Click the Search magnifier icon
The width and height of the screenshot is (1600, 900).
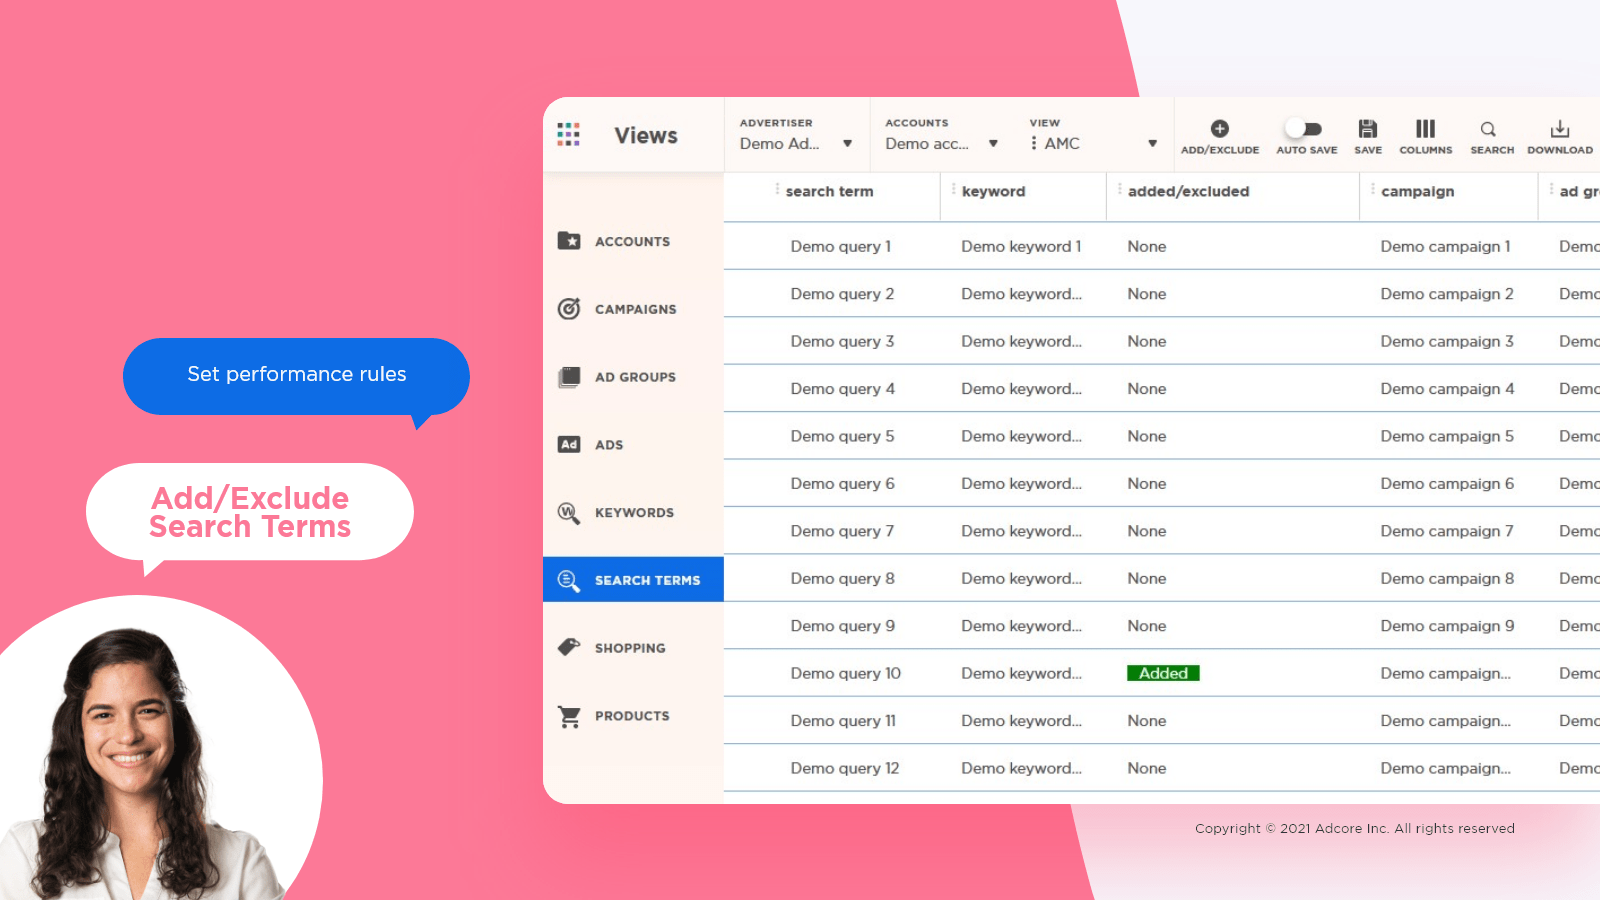point(1489,129)
